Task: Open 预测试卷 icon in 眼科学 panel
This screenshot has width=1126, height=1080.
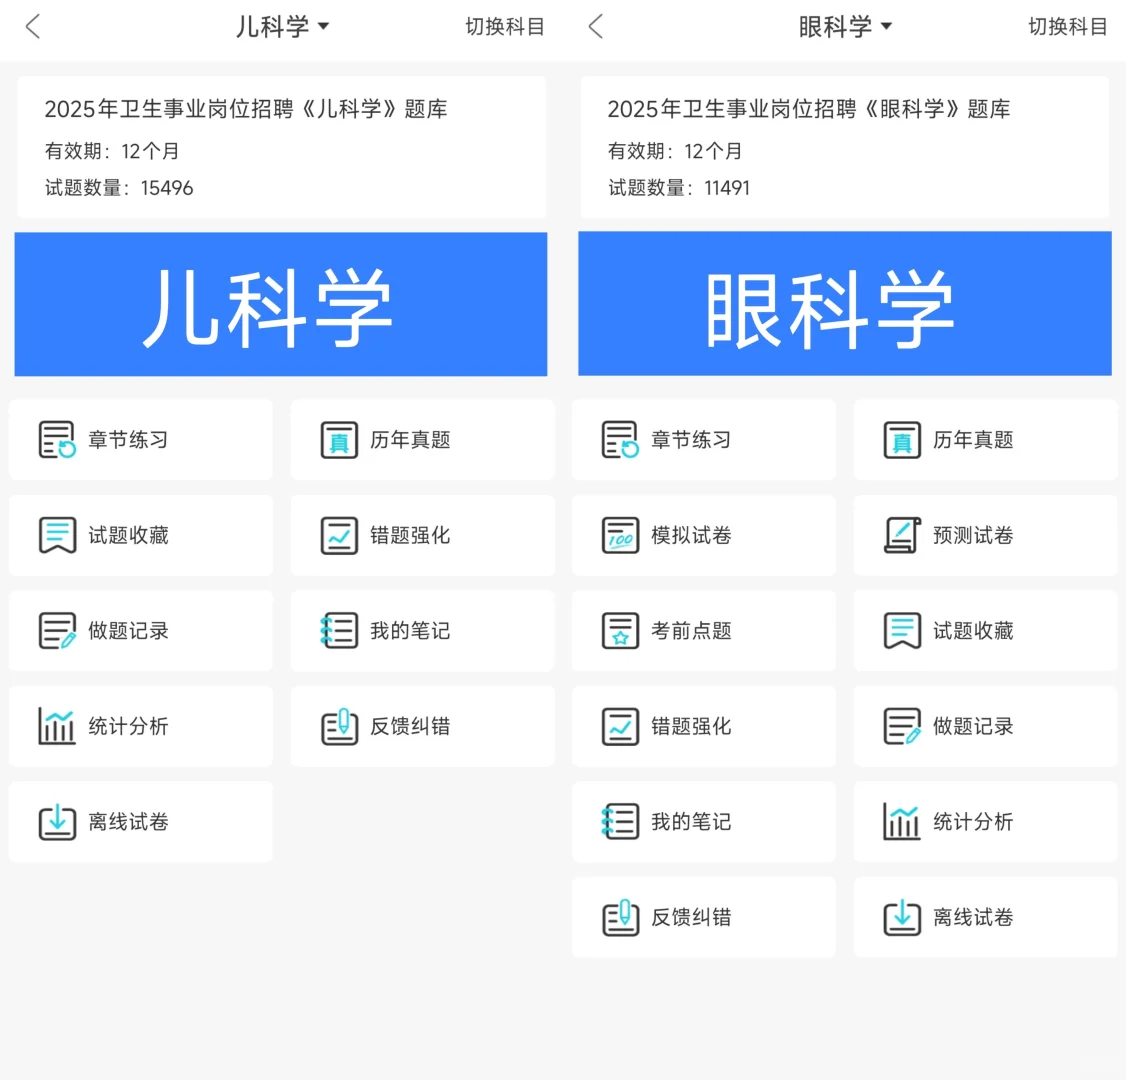Action: pyautogui.click(x=902, y=535)
